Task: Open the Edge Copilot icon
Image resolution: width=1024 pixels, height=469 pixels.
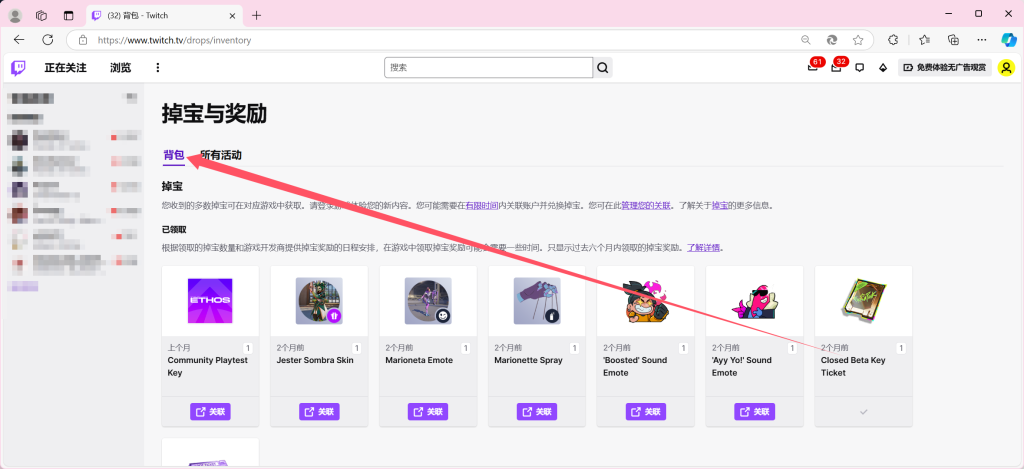Action: [1009, 40]
